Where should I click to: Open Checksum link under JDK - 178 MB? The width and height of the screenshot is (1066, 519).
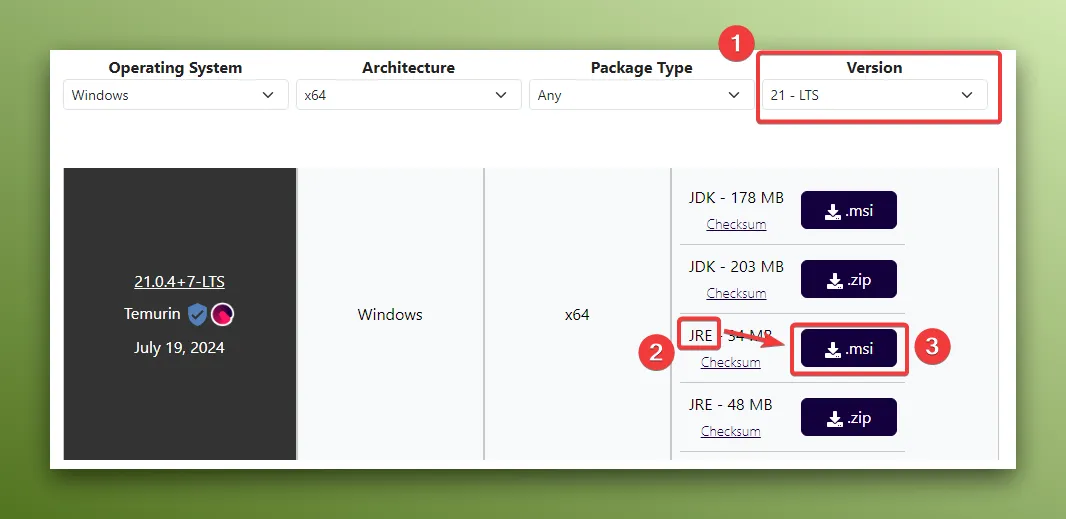point(736,224)
